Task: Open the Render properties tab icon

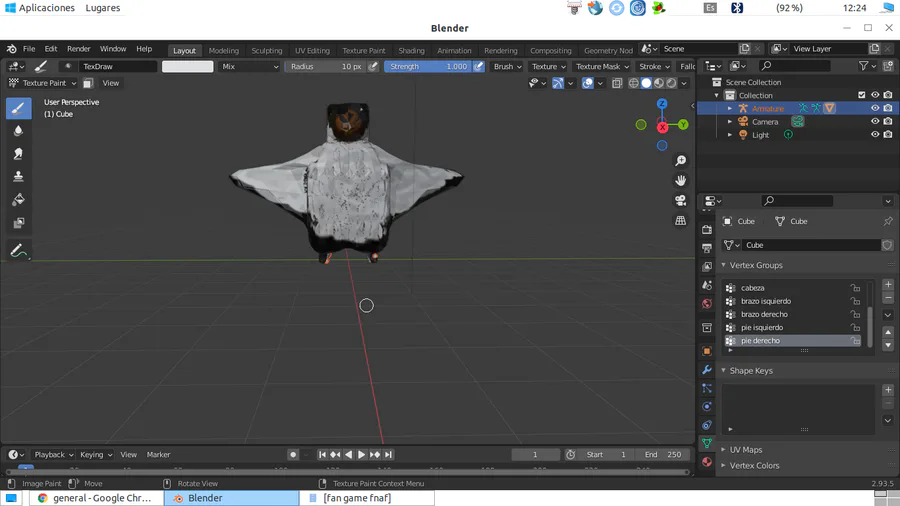Action: click(x=707, y=229)
